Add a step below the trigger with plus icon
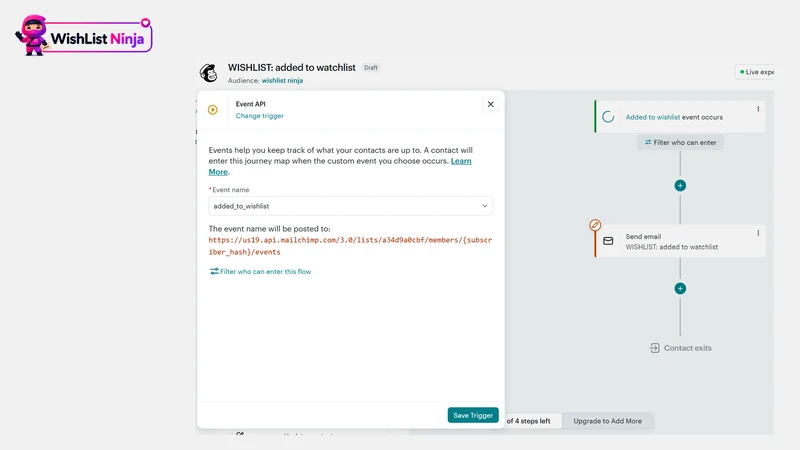Image resolution: width=800 pixels, height=450 pixels. point(680,186)
